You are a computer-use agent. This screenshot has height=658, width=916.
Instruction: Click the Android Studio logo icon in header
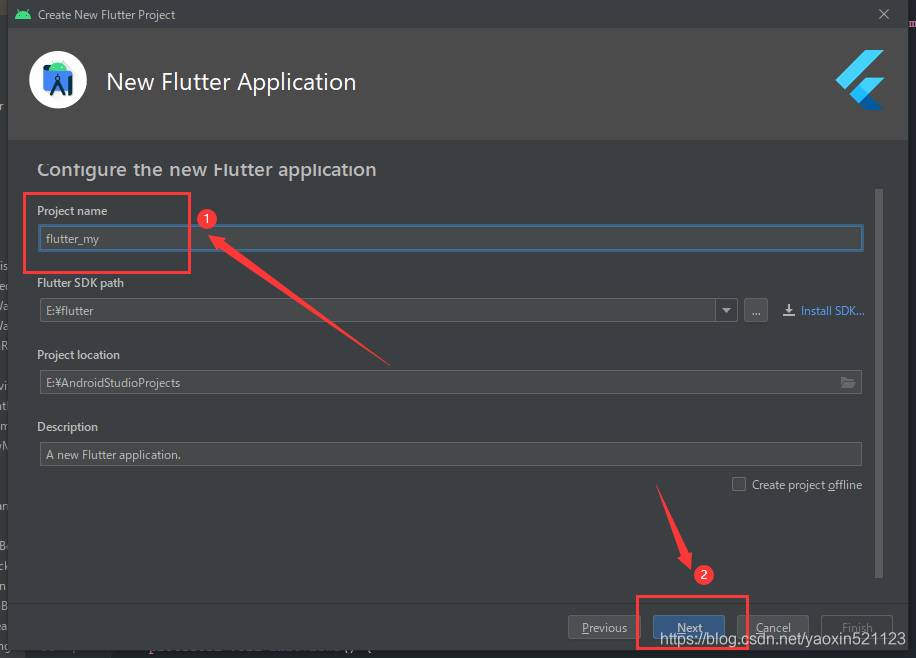pos(58,80)
